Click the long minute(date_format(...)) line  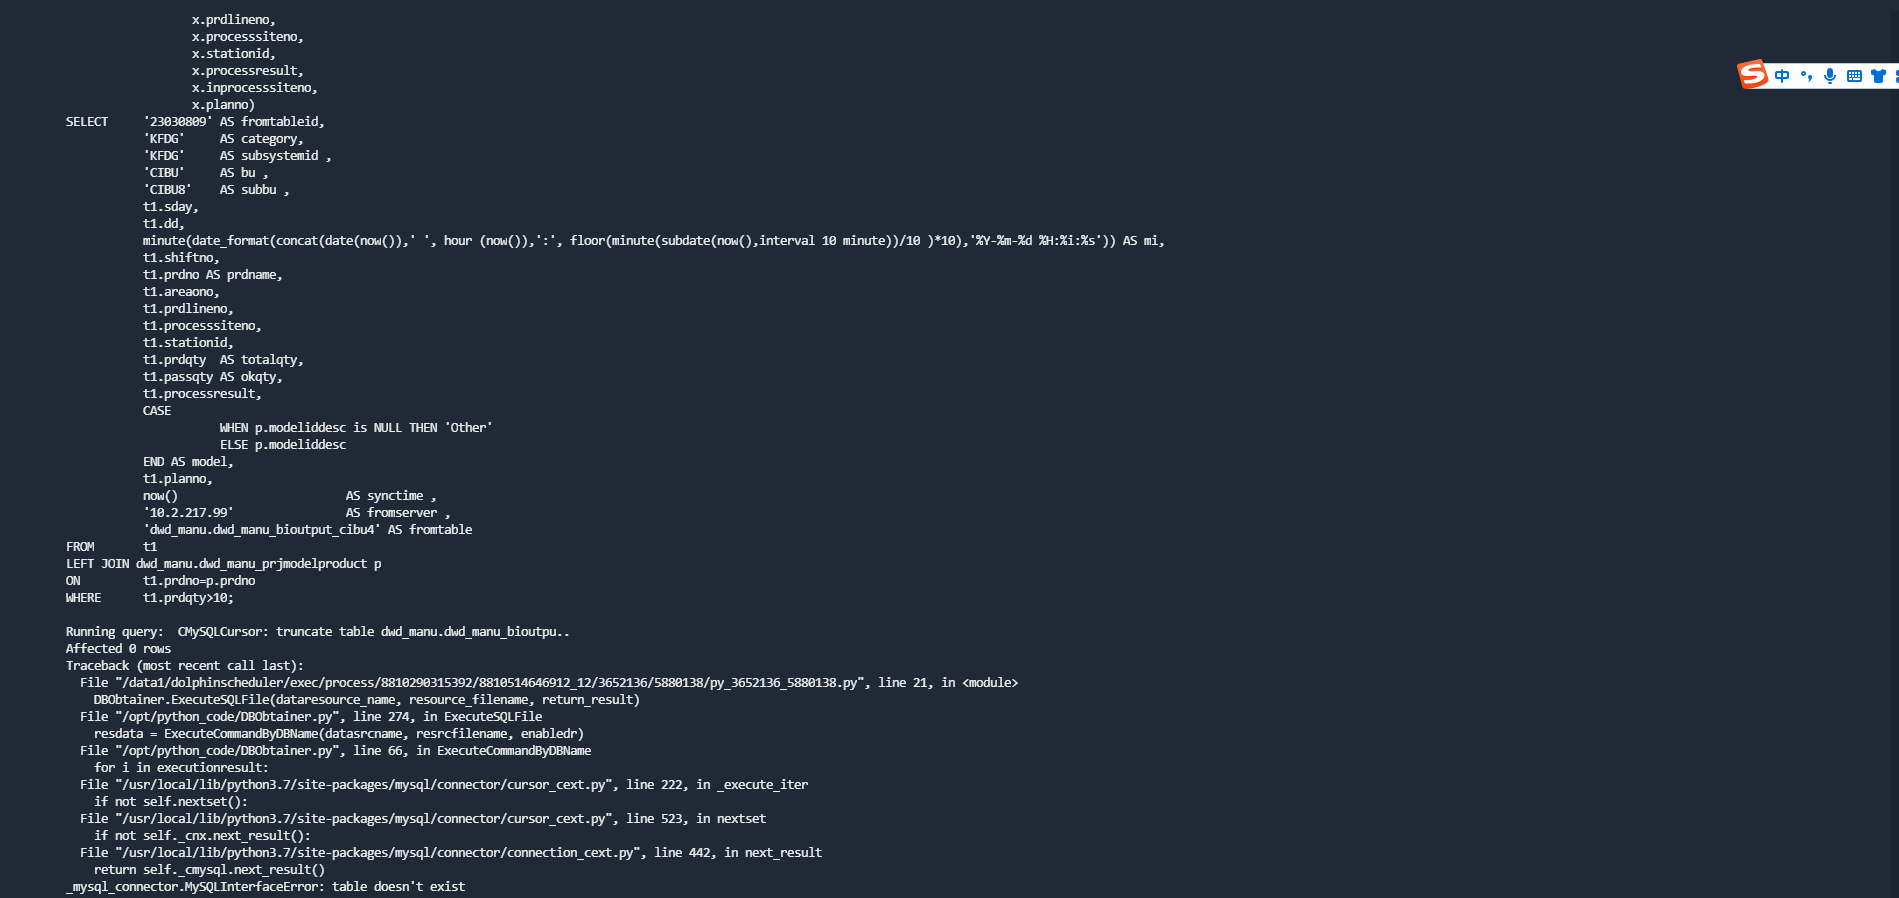[x=653, y=241]
